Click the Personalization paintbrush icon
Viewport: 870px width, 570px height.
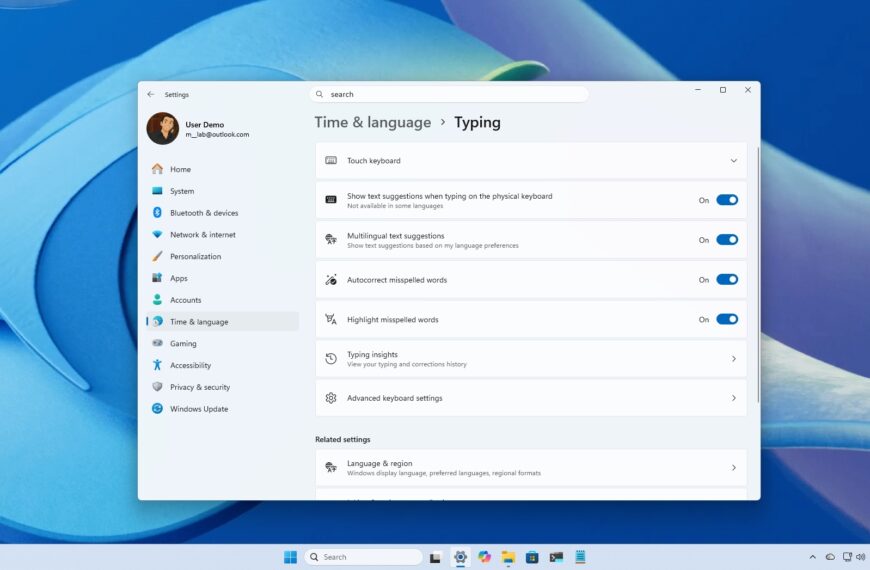pyautogui.click(x=158, y=256)
